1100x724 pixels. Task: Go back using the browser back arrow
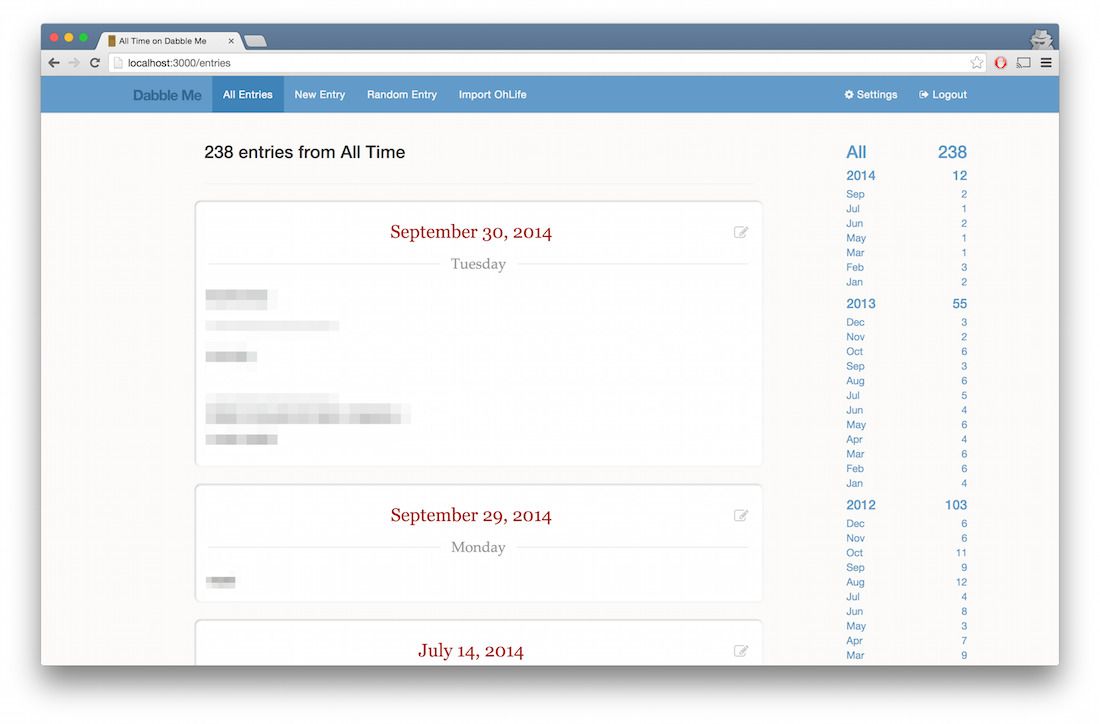pos(53,62)
